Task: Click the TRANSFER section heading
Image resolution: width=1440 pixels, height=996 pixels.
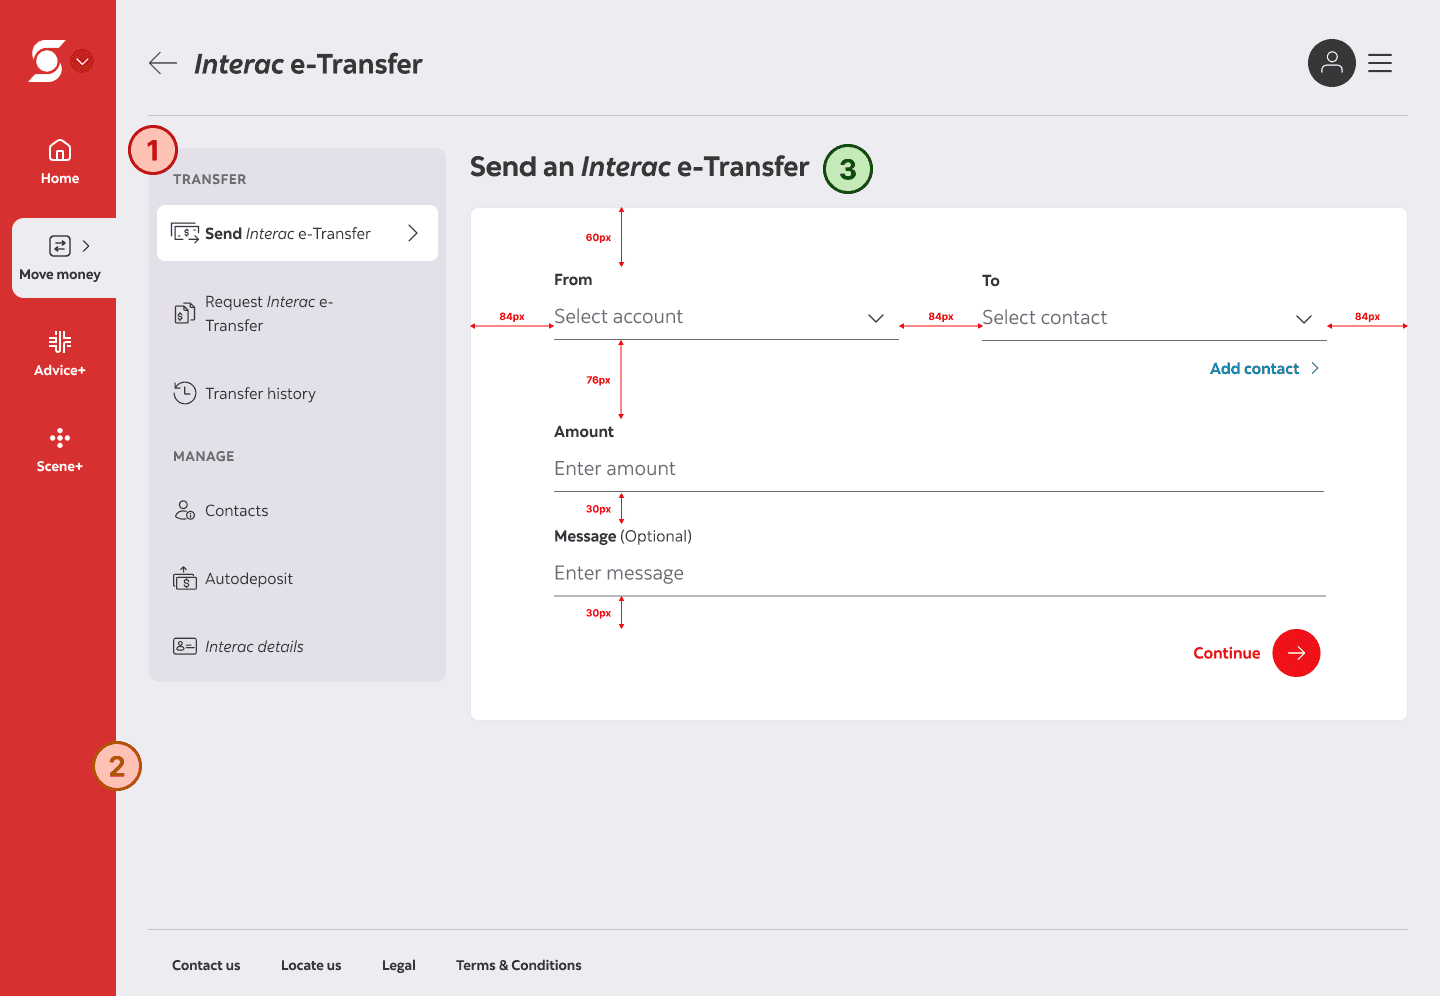Action: coord(210,179)
